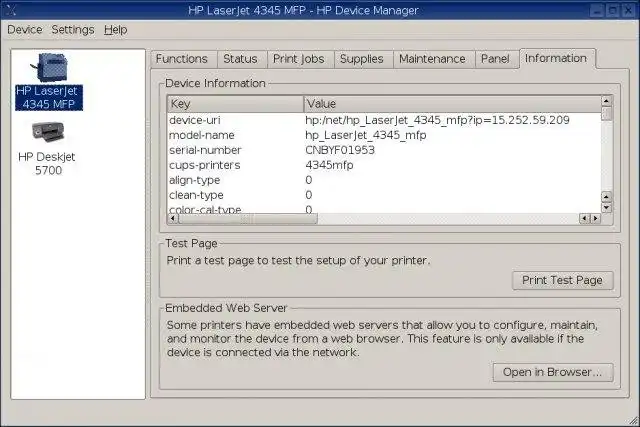This screenshot has height=427, width=640.
Task: Click the window resize grip in bottom corner
Action: pos(634,420)
